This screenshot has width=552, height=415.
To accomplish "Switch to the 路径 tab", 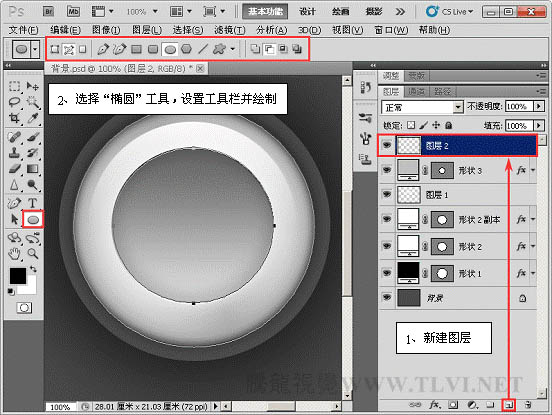I will point(443,92).
